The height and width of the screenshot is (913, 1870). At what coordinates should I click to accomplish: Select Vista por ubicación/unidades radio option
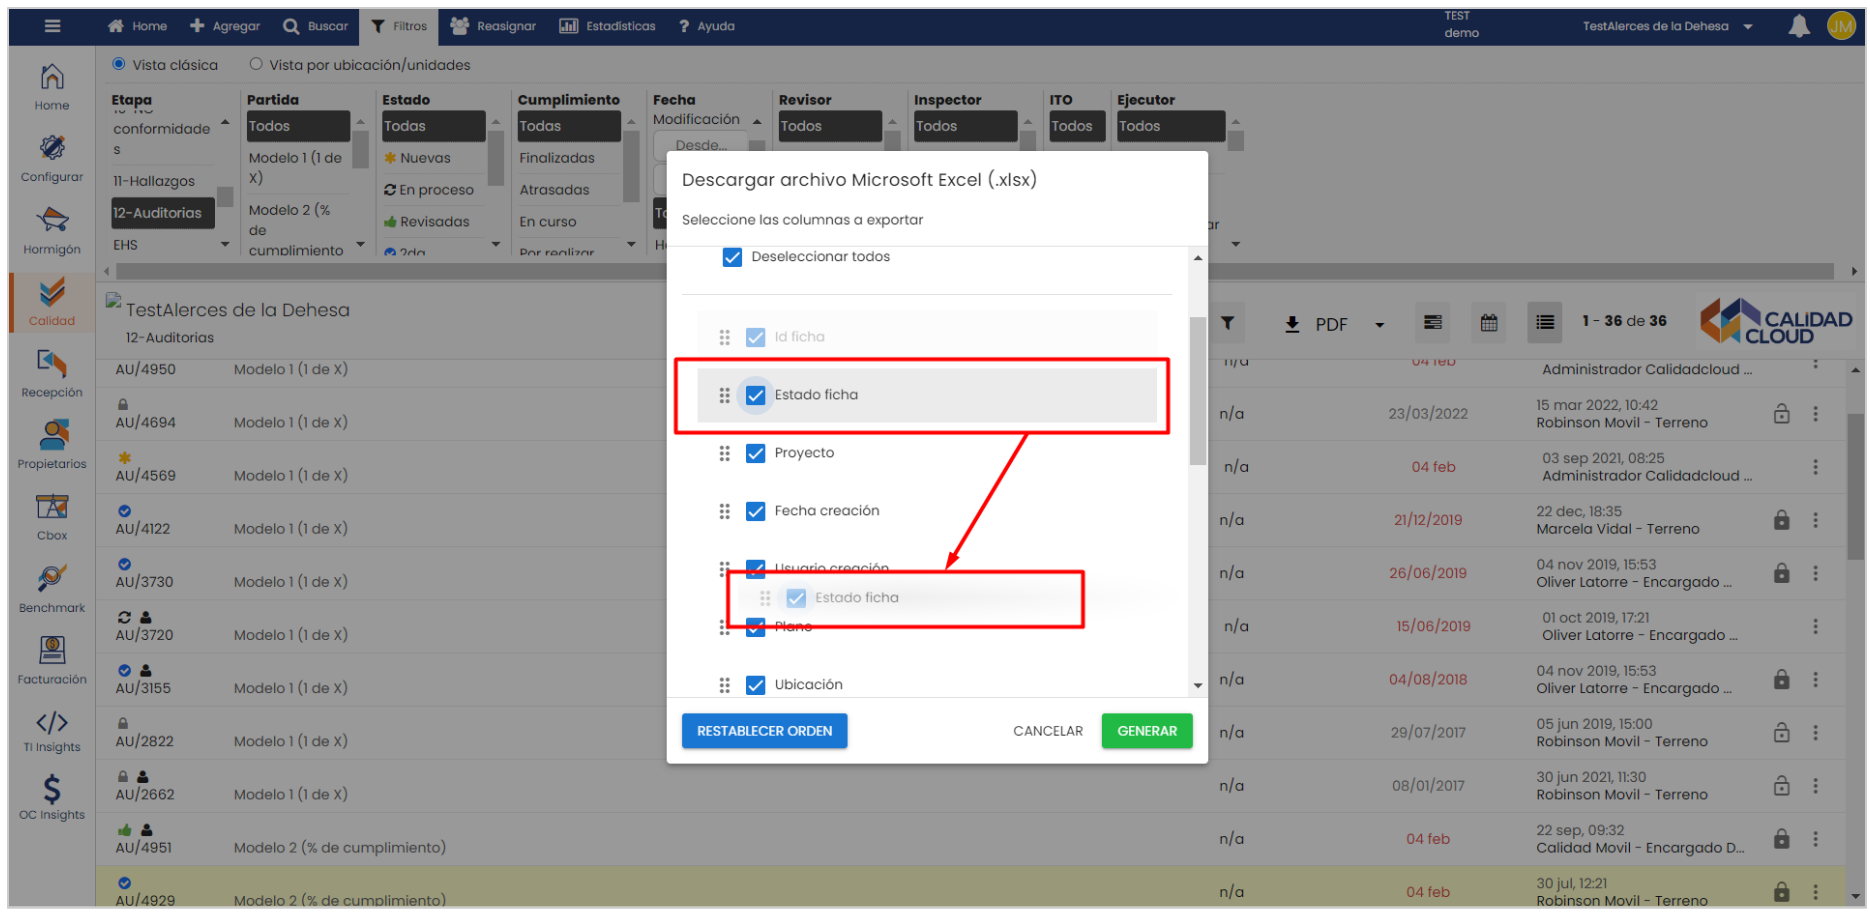(x=256, y=65)
